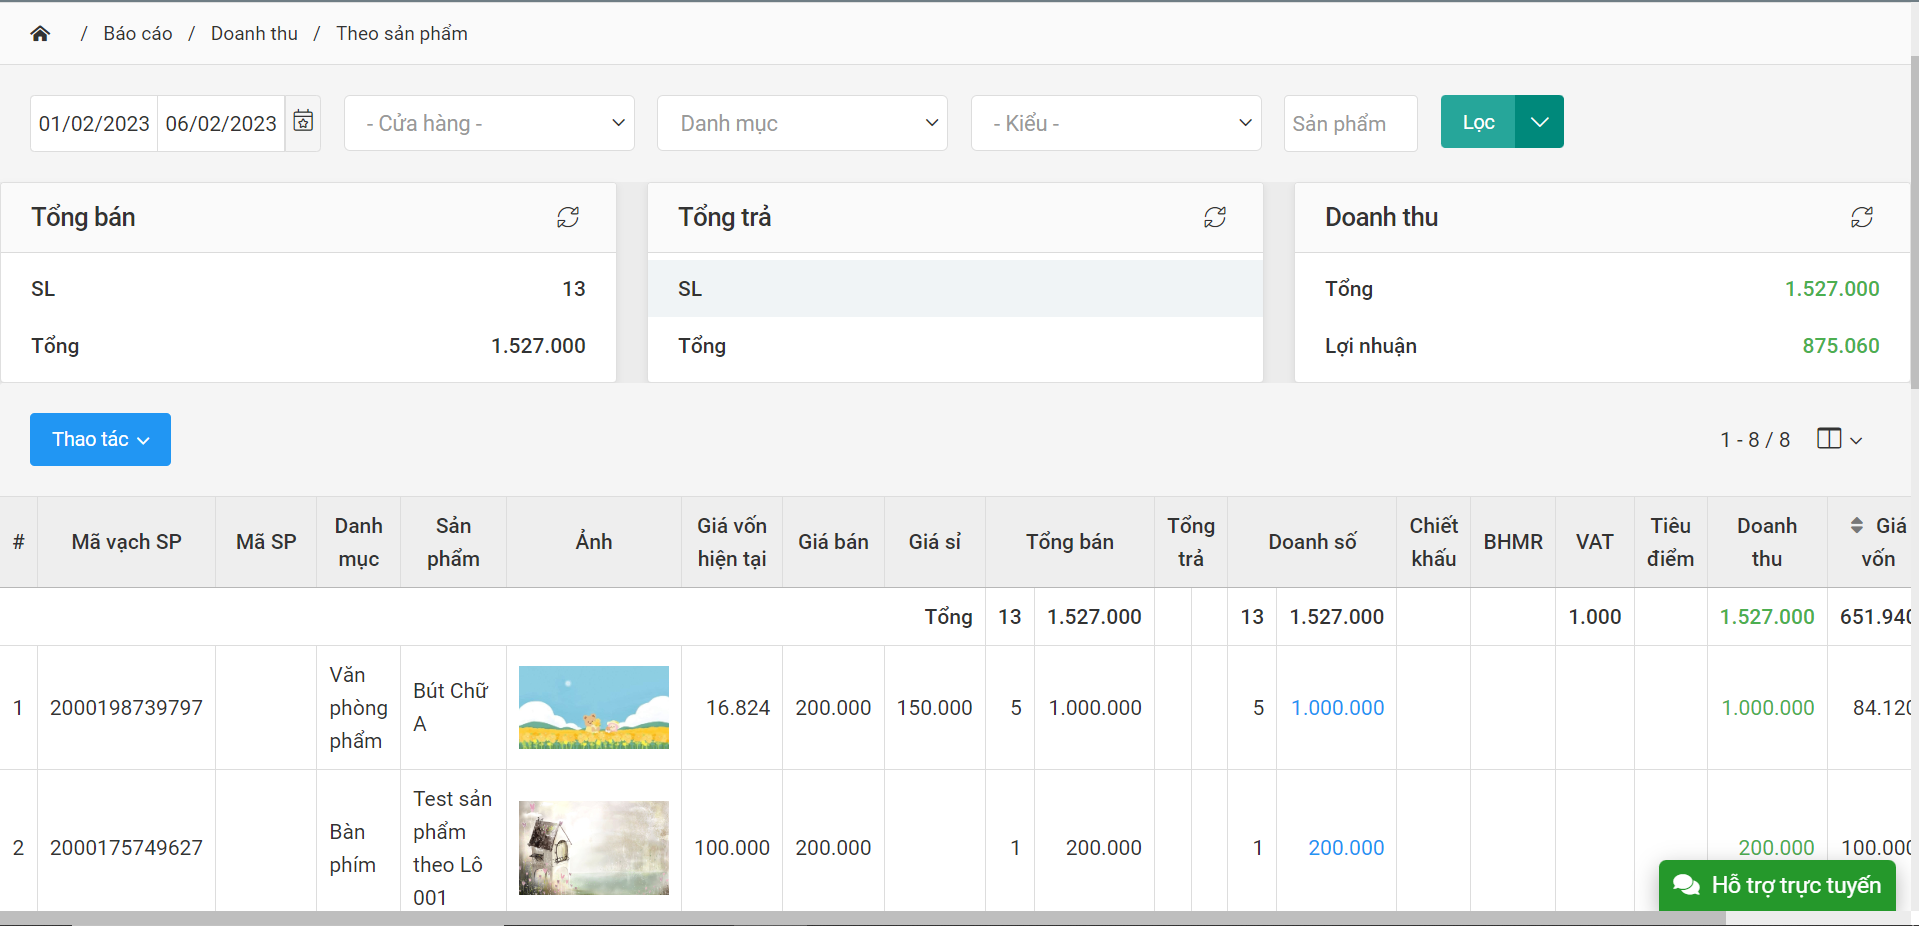This screenshot has width=1919, height=926.
Task: Click the Bút Chữ A product image
Action: [x=594, y=707]
